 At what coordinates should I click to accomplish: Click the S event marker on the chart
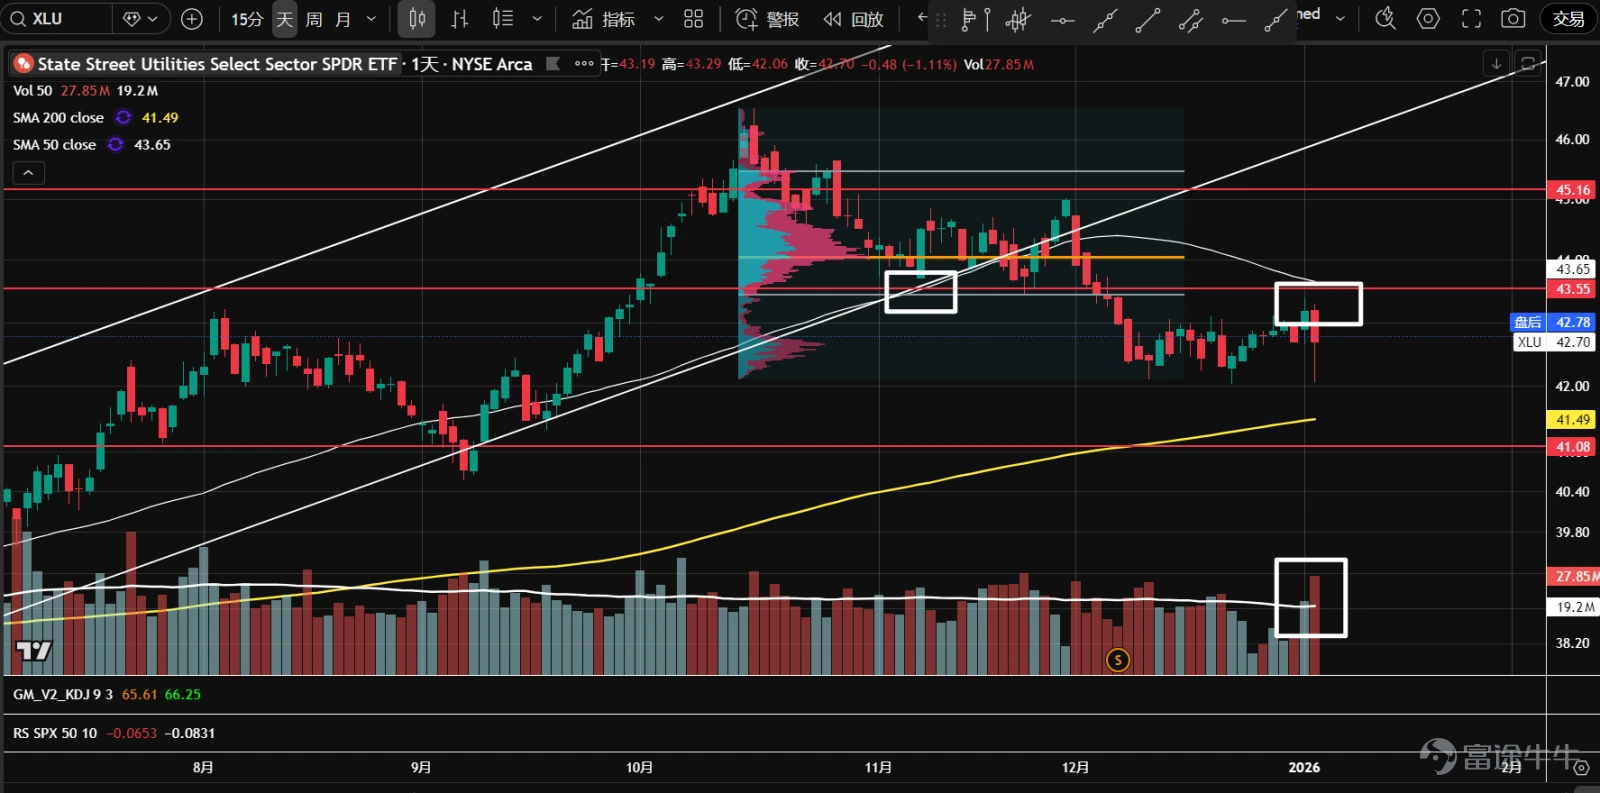click(x=1118, y=659)
